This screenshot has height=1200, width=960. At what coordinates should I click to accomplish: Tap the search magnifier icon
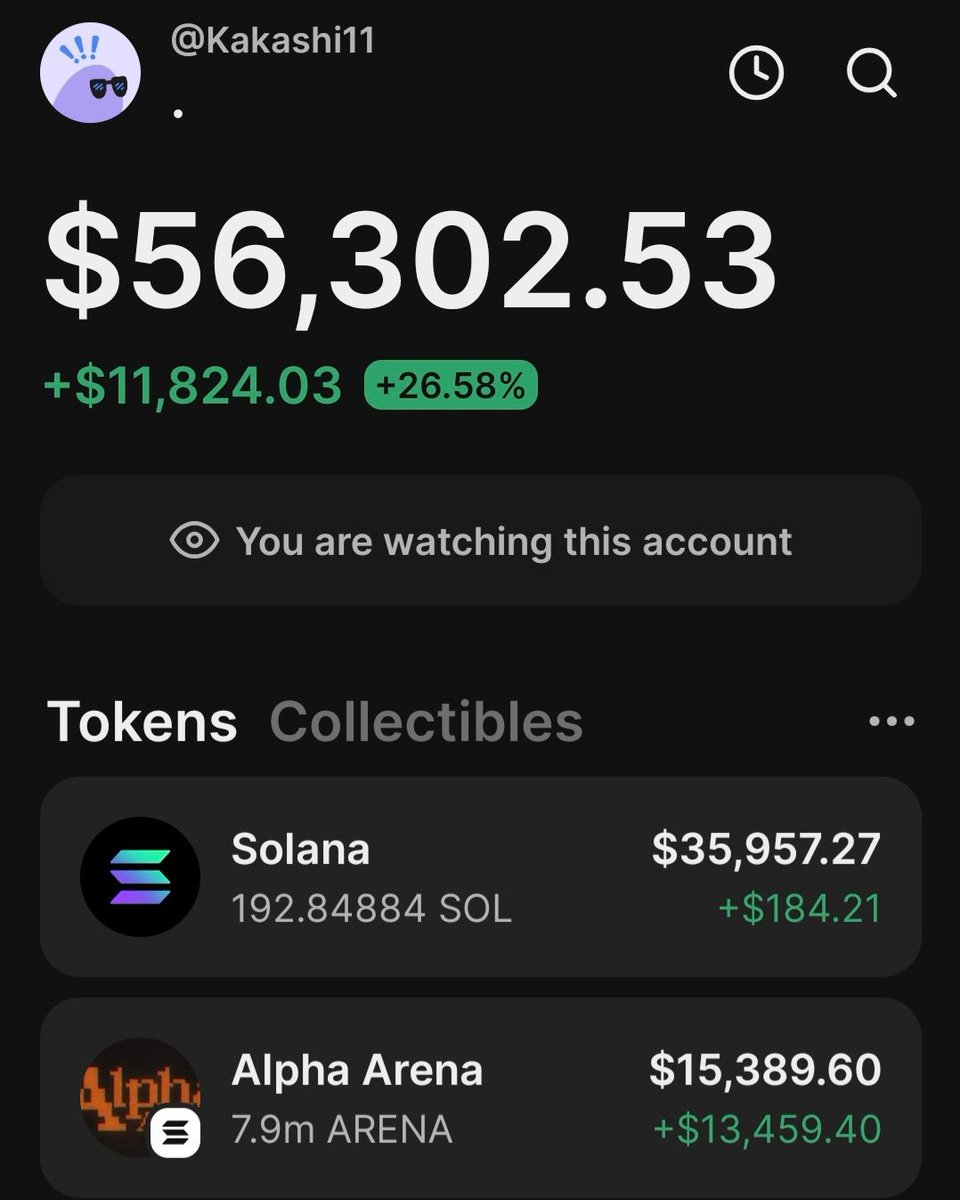pos(871,74)
